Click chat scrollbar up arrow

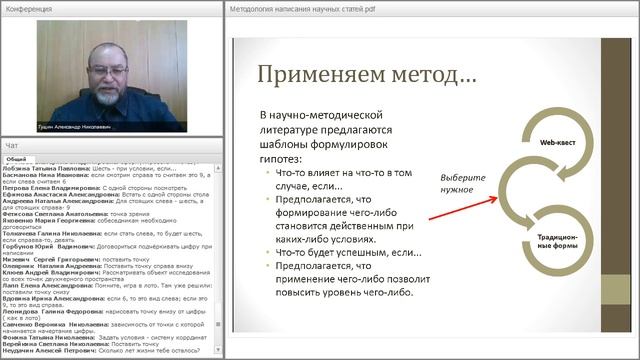coord(218,168)
